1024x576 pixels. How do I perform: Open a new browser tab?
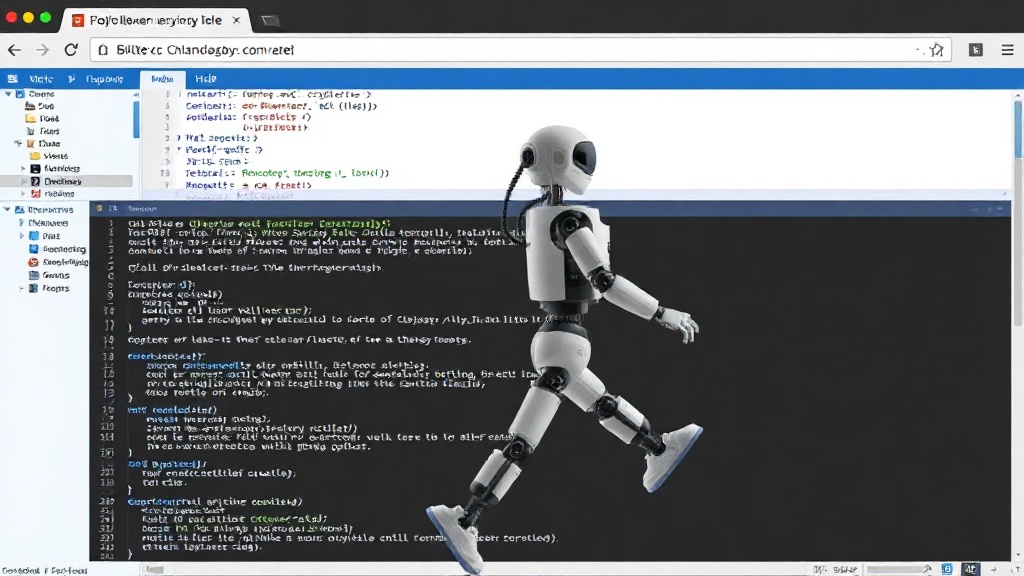click(270, 21)
